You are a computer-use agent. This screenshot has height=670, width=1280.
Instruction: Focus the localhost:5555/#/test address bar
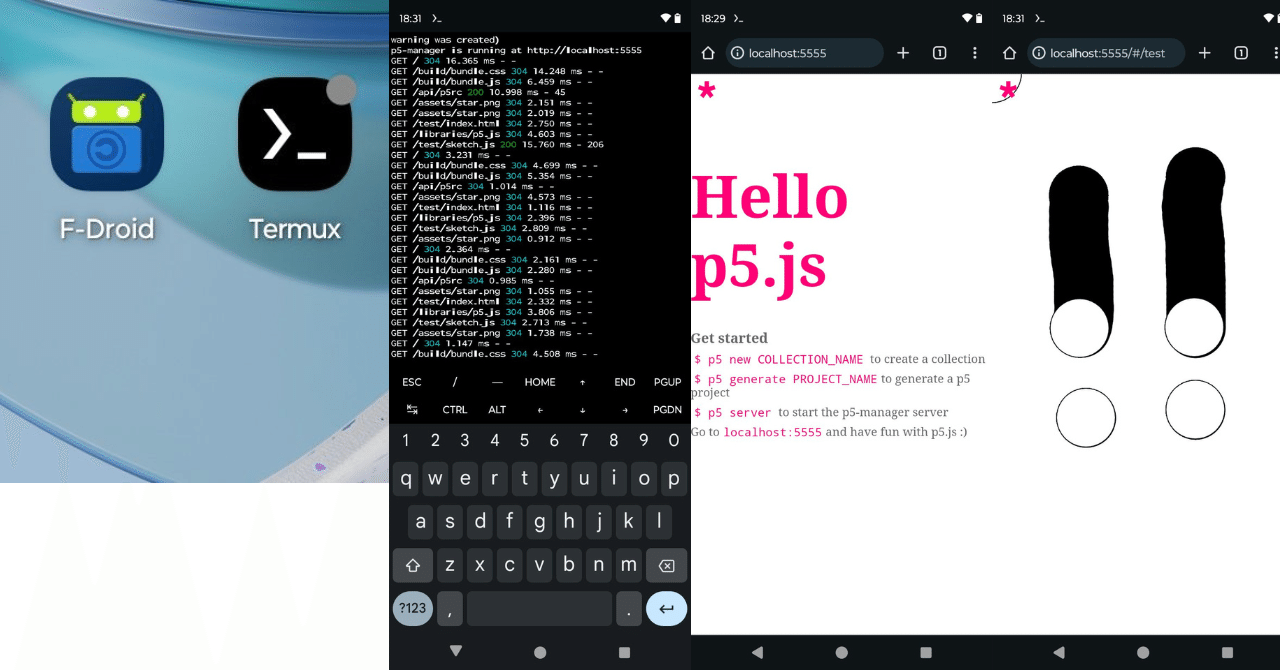pos(1105,53)
